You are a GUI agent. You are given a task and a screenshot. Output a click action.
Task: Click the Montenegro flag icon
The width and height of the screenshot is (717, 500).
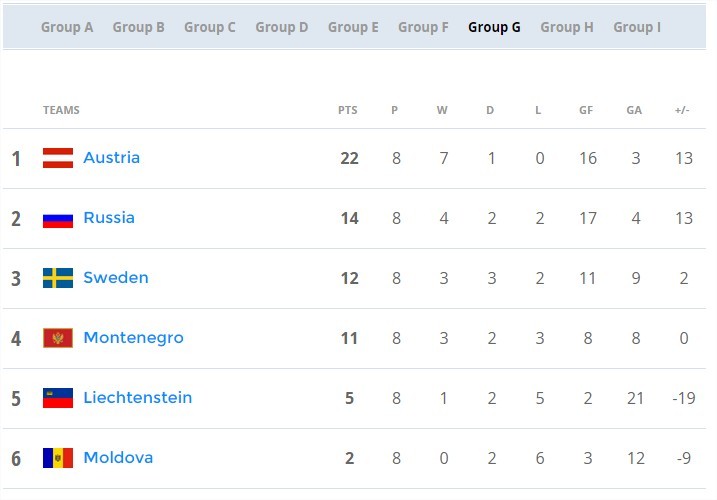pos(58,338)
